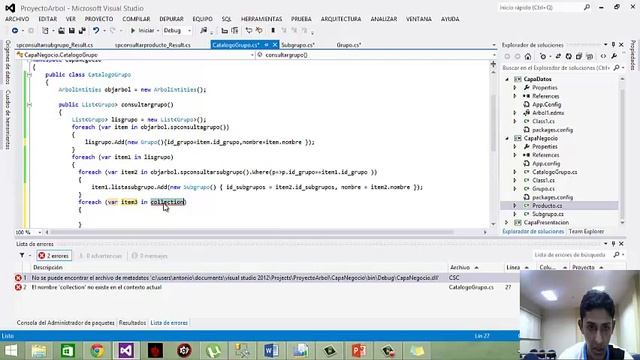The width and height of the screenshot is (640, 360).
Task: Open the ARQUITECTURA menu
Action: point(341,19)
